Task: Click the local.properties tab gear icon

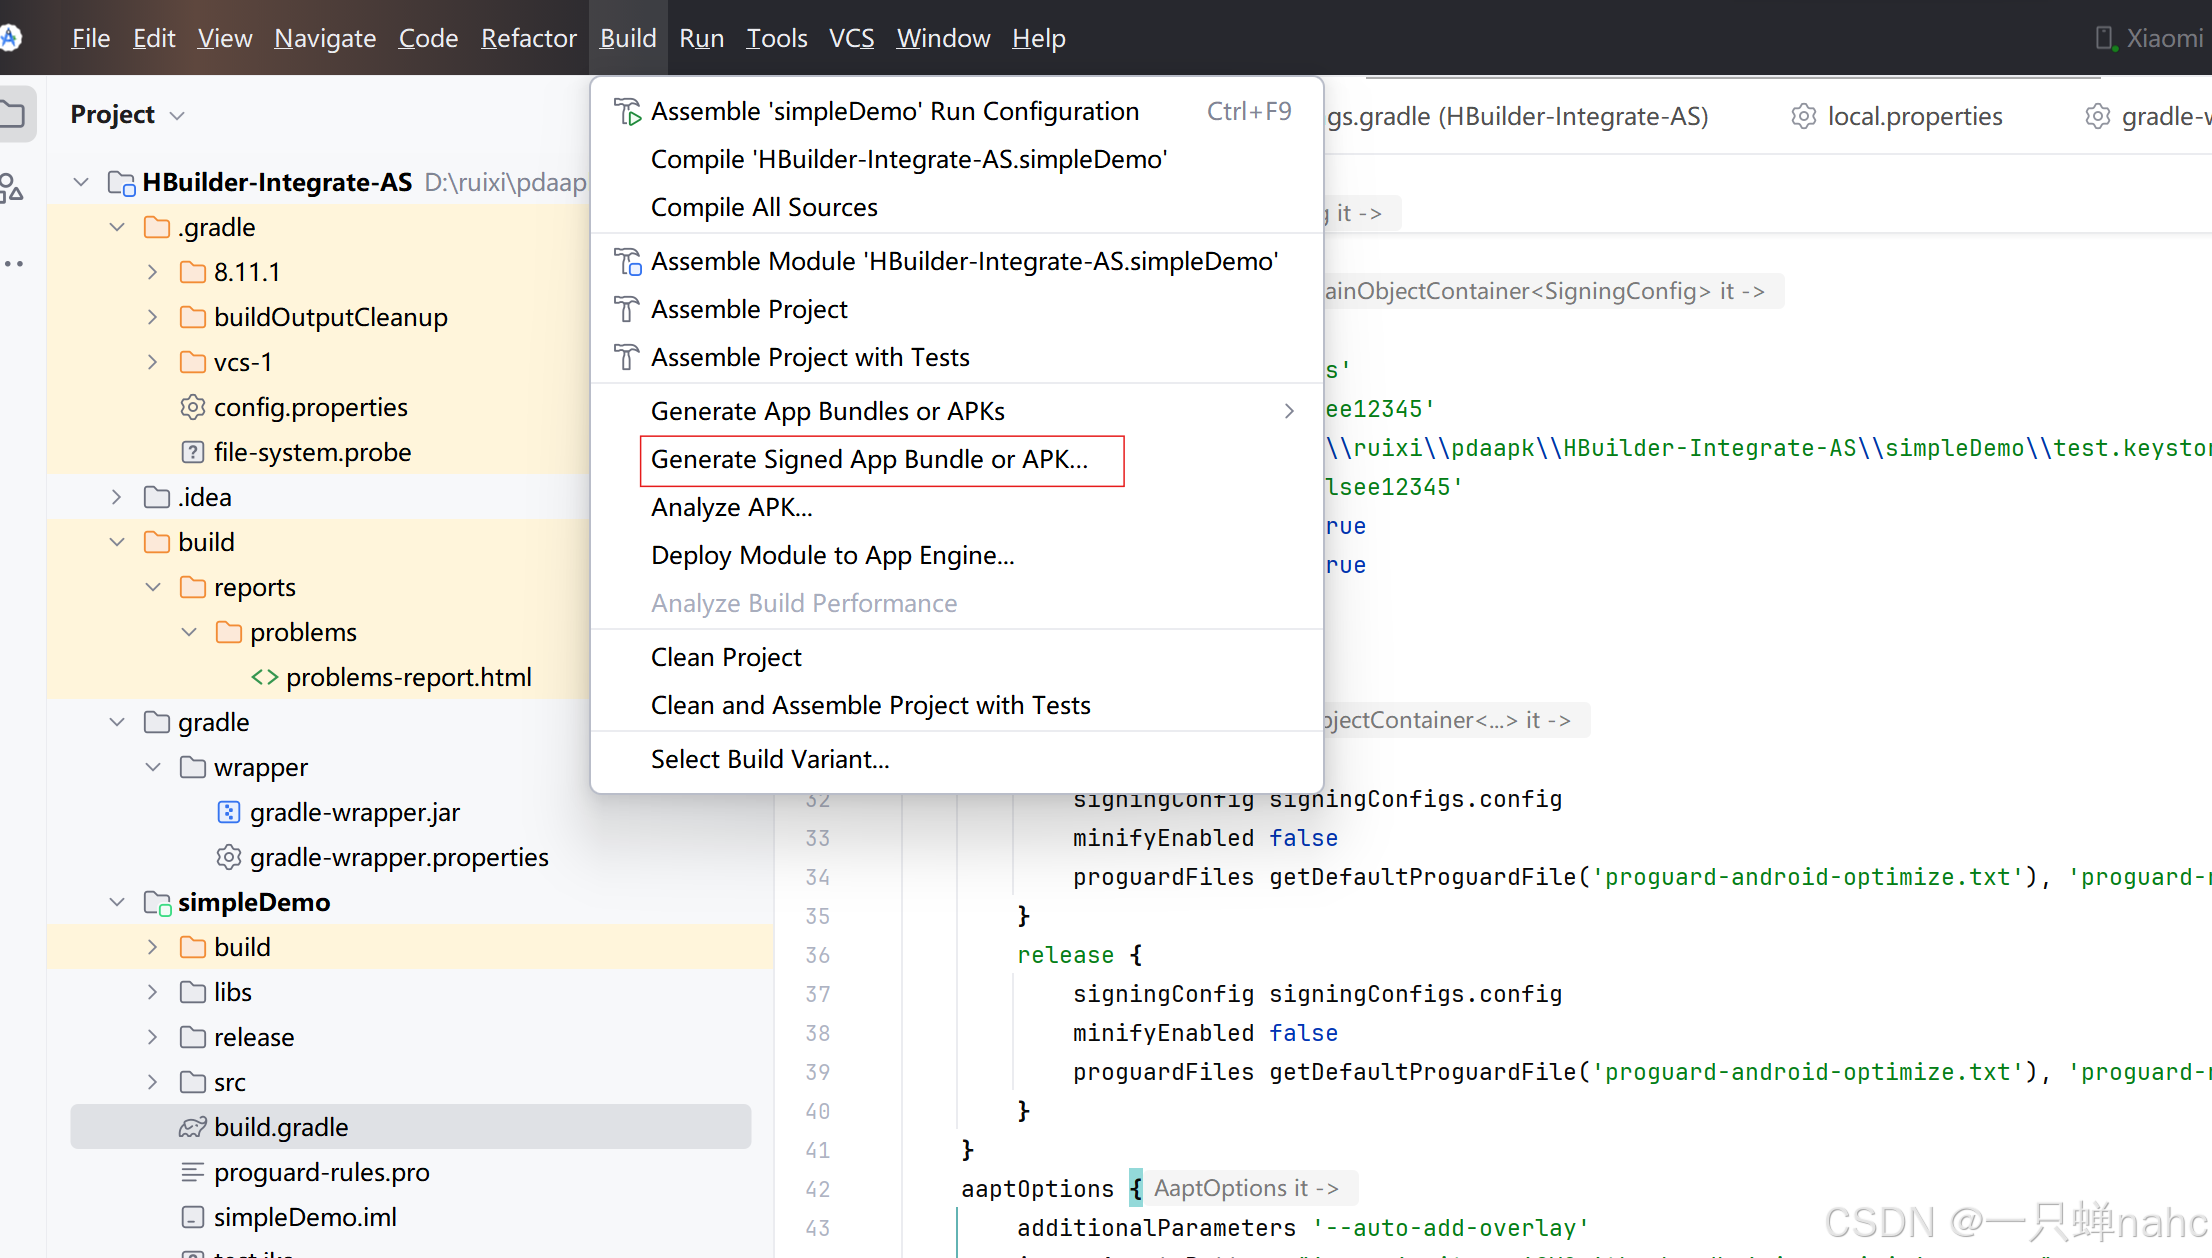Action: (1803, 116)
